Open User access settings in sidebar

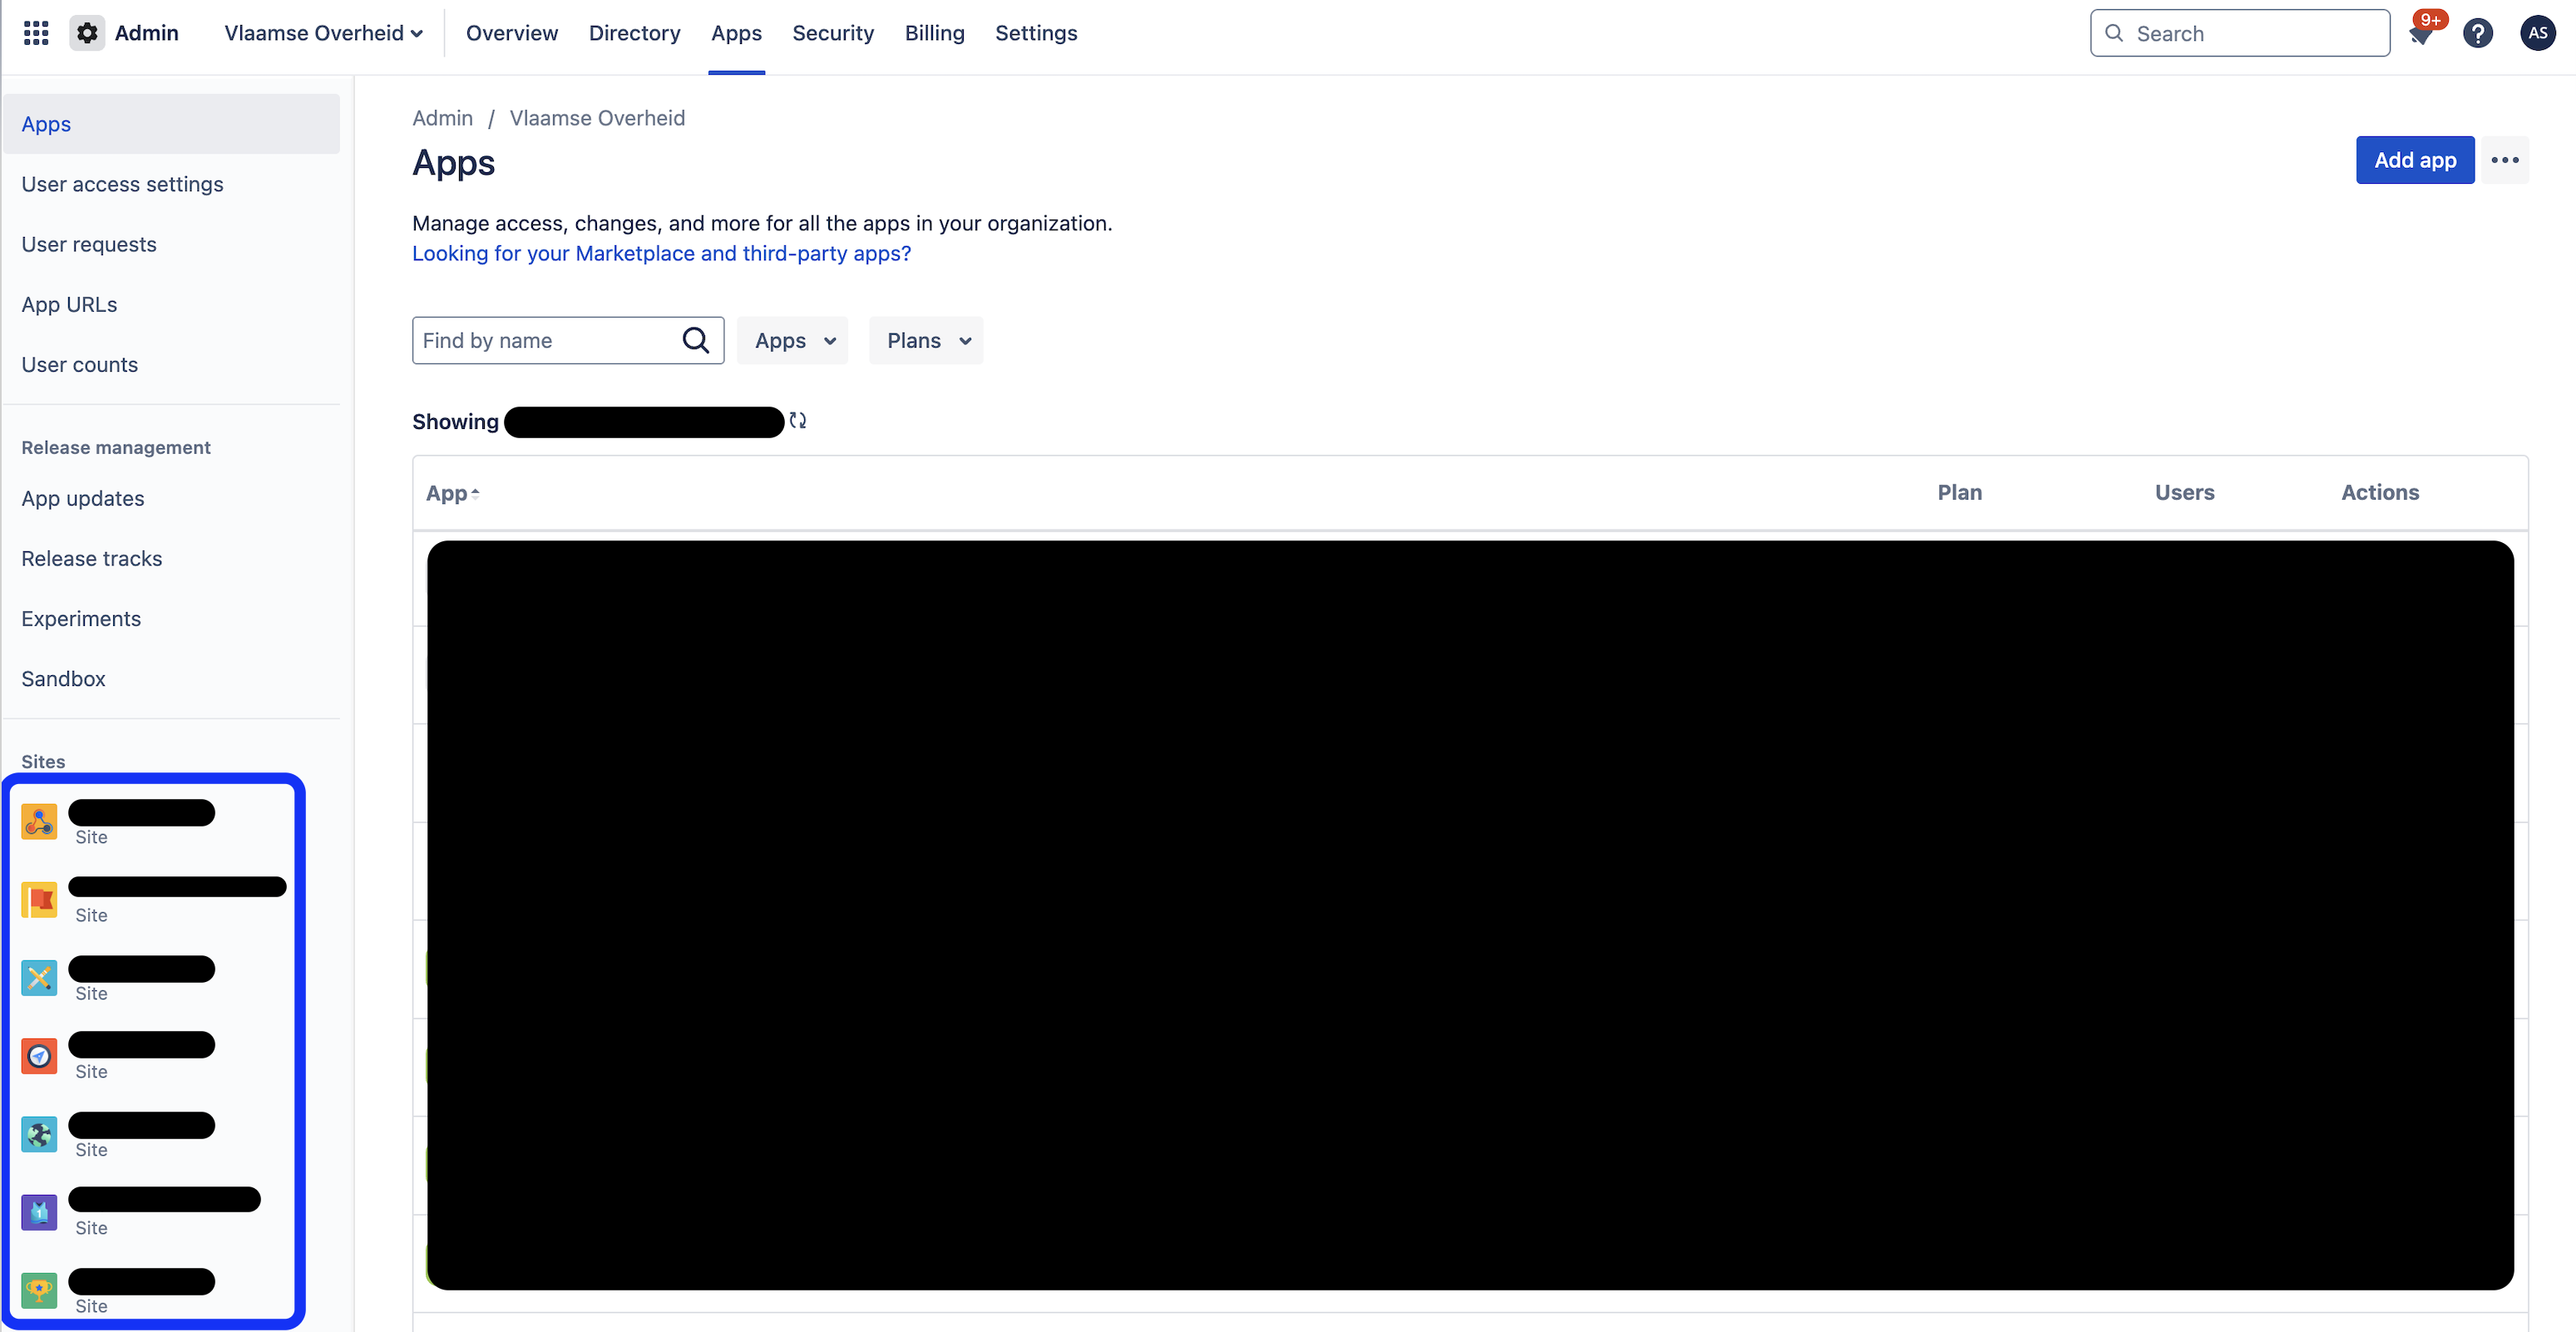coord(122,184)
